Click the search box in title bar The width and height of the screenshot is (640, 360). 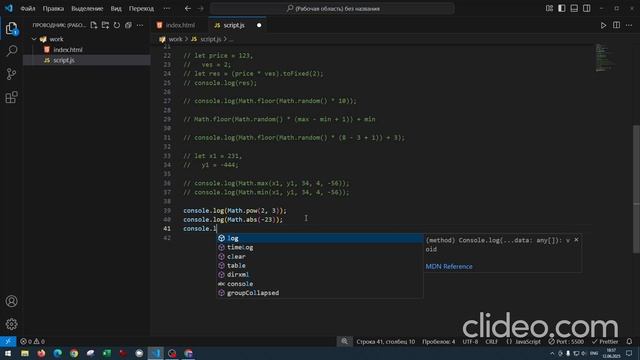[332, 8]
